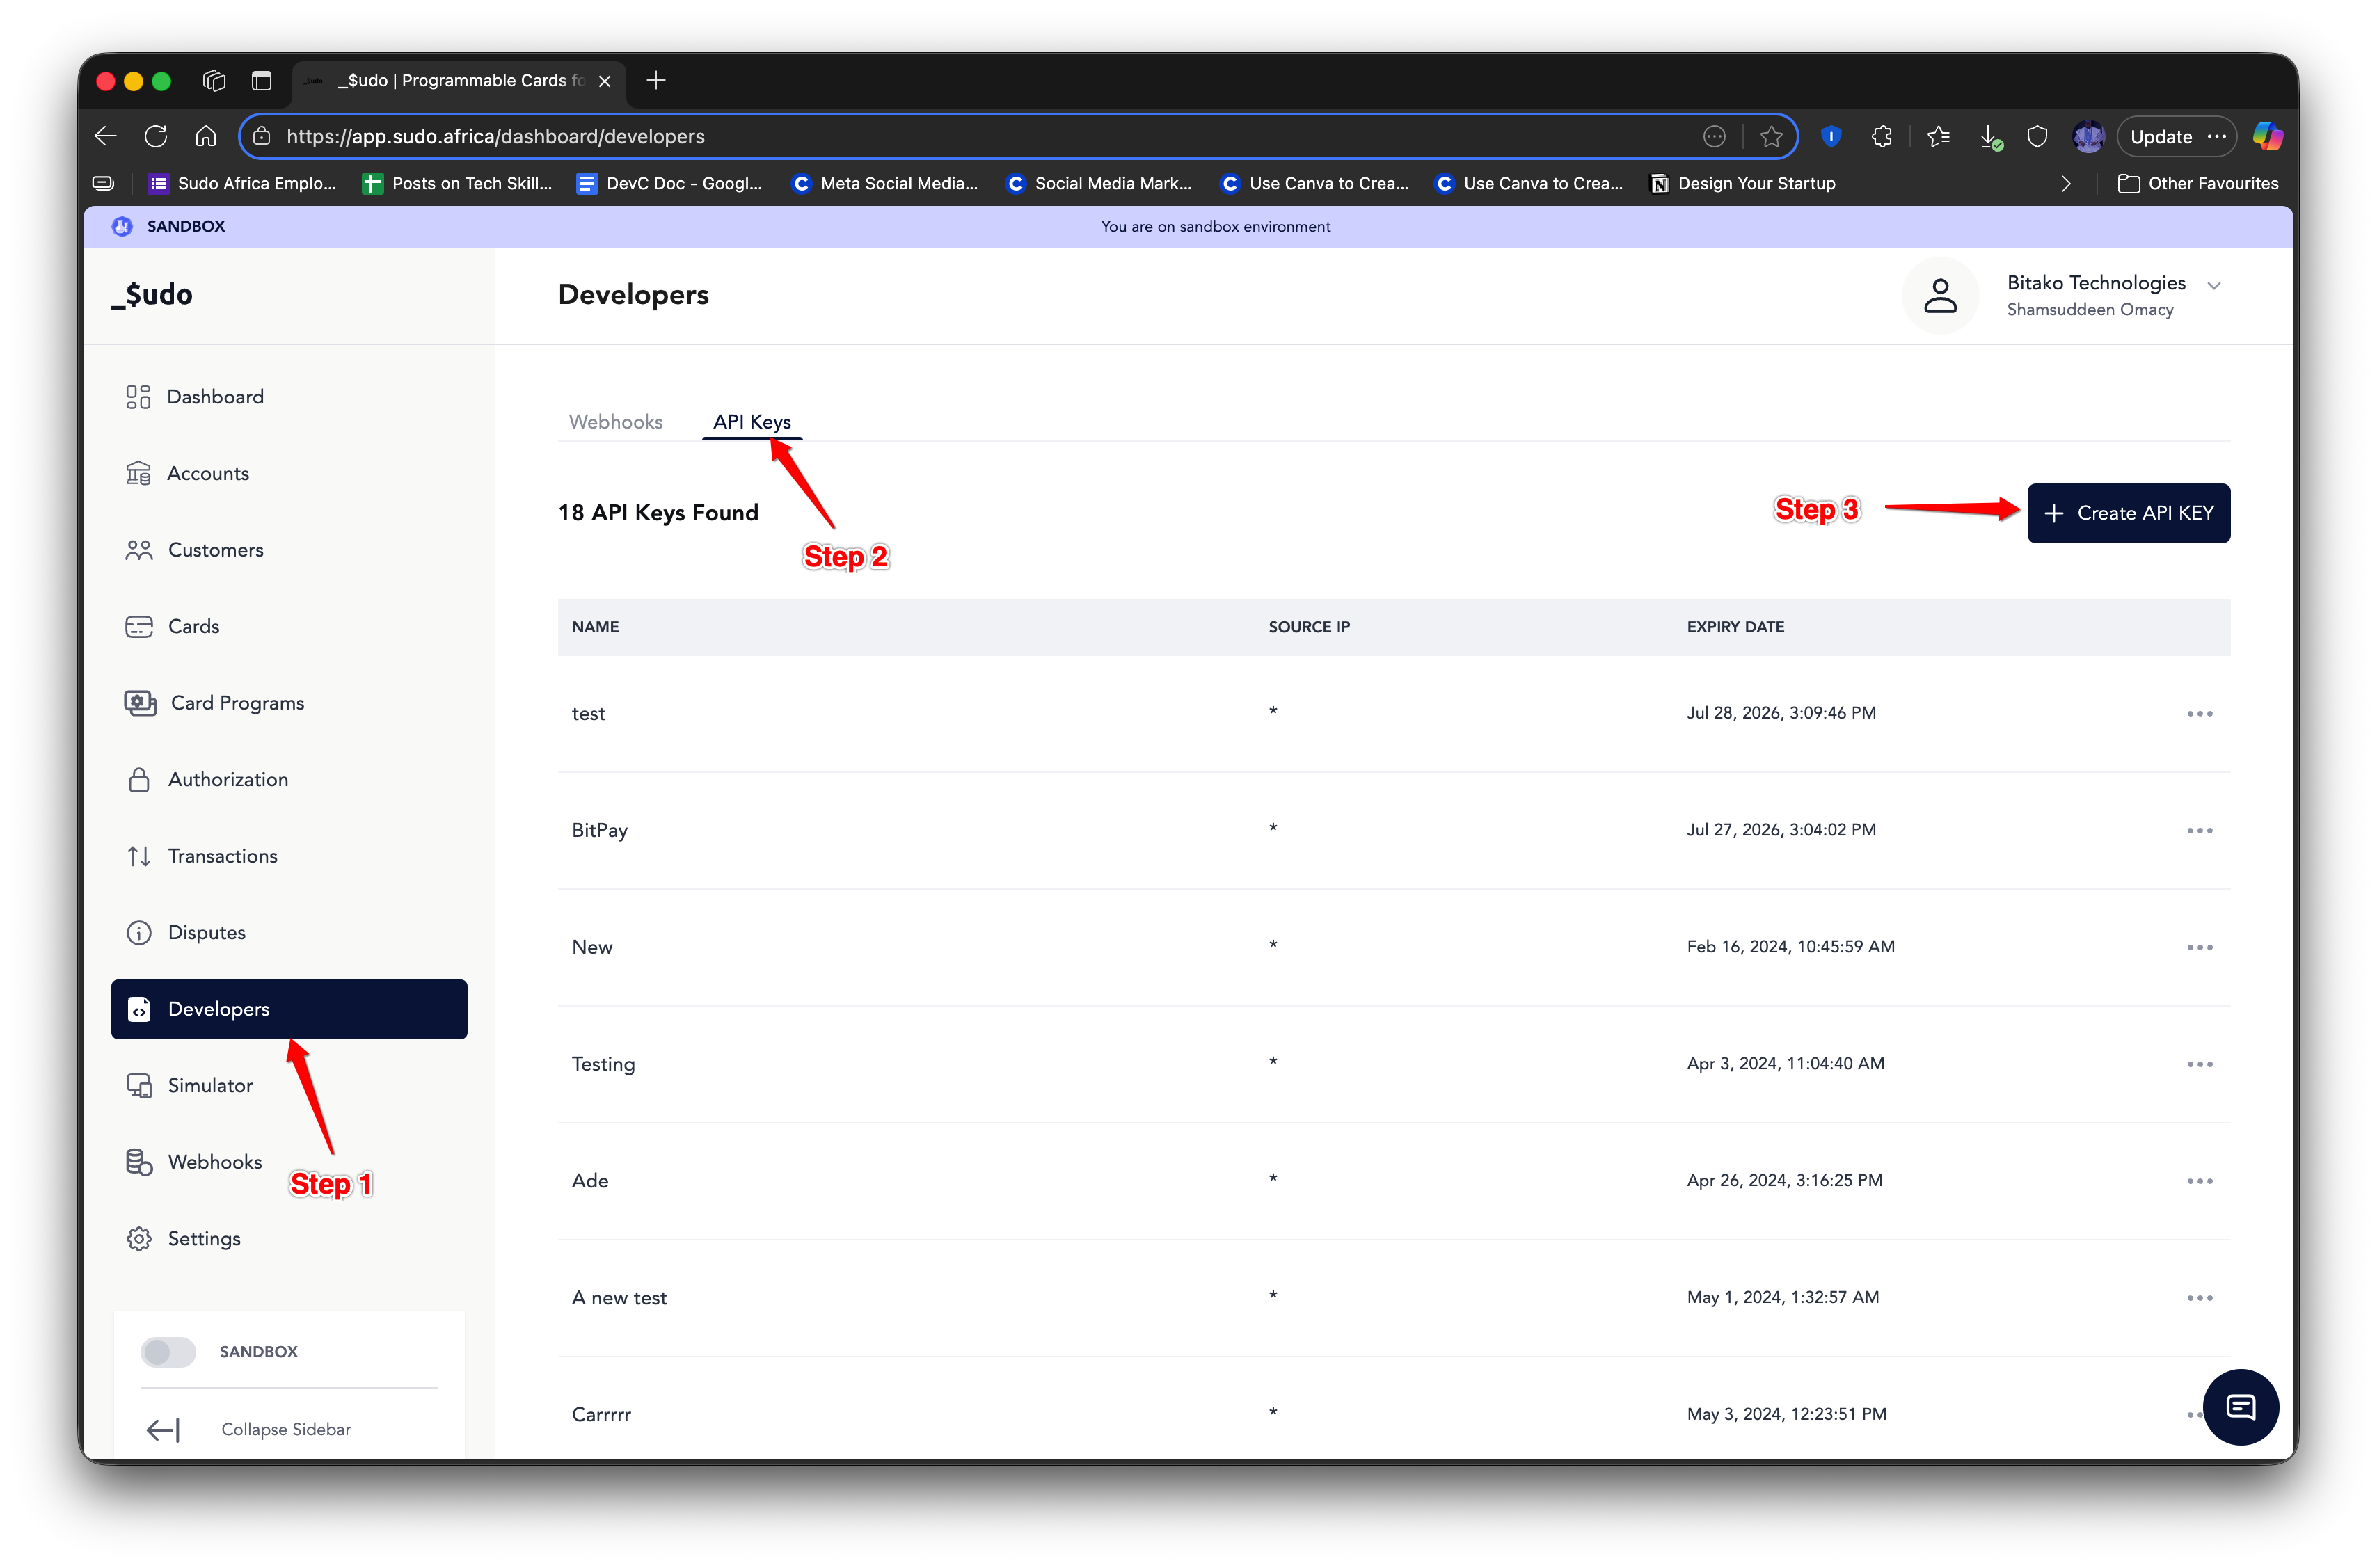This screenshot has height=1568, width=2377.
Task: Click Collapse Sidebar
Action: tap(286, 1429)
